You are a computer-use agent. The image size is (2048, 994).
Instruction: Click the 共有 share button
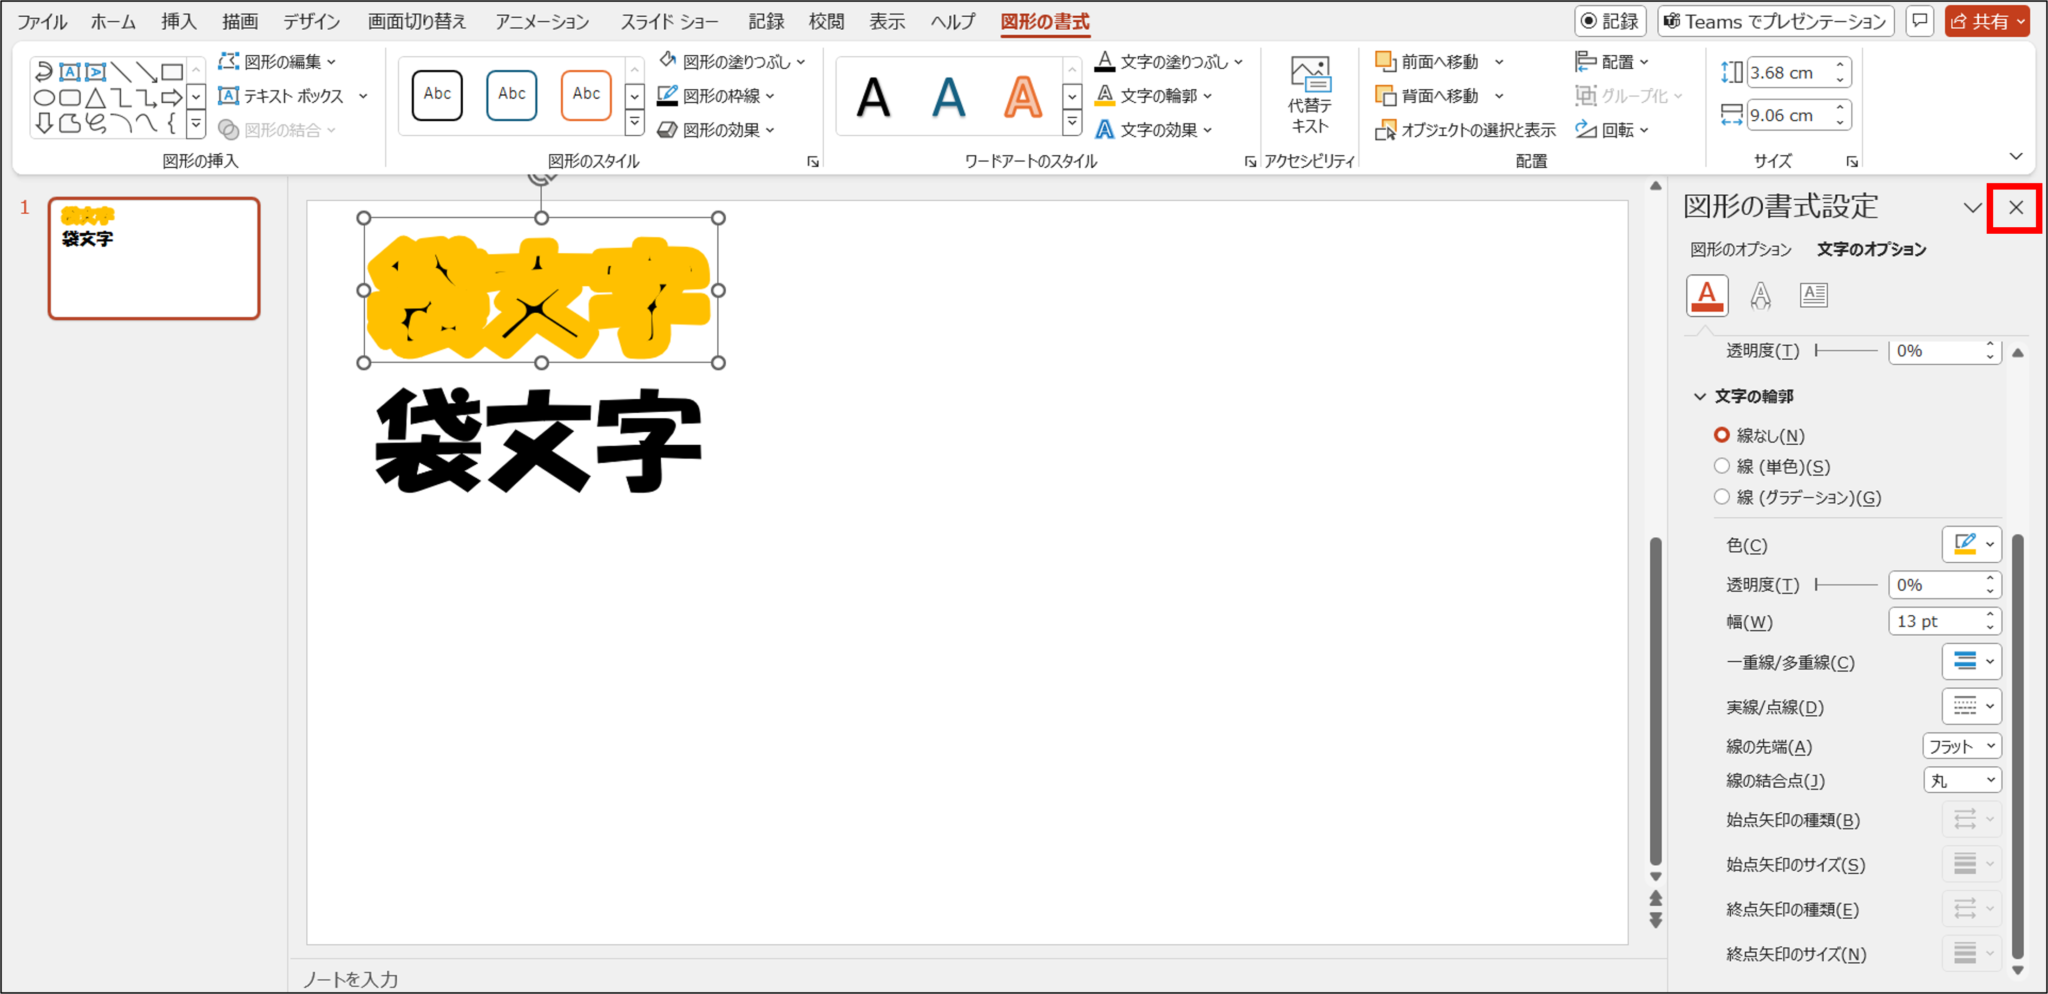pyautogui.click(x=1985, y=21)
